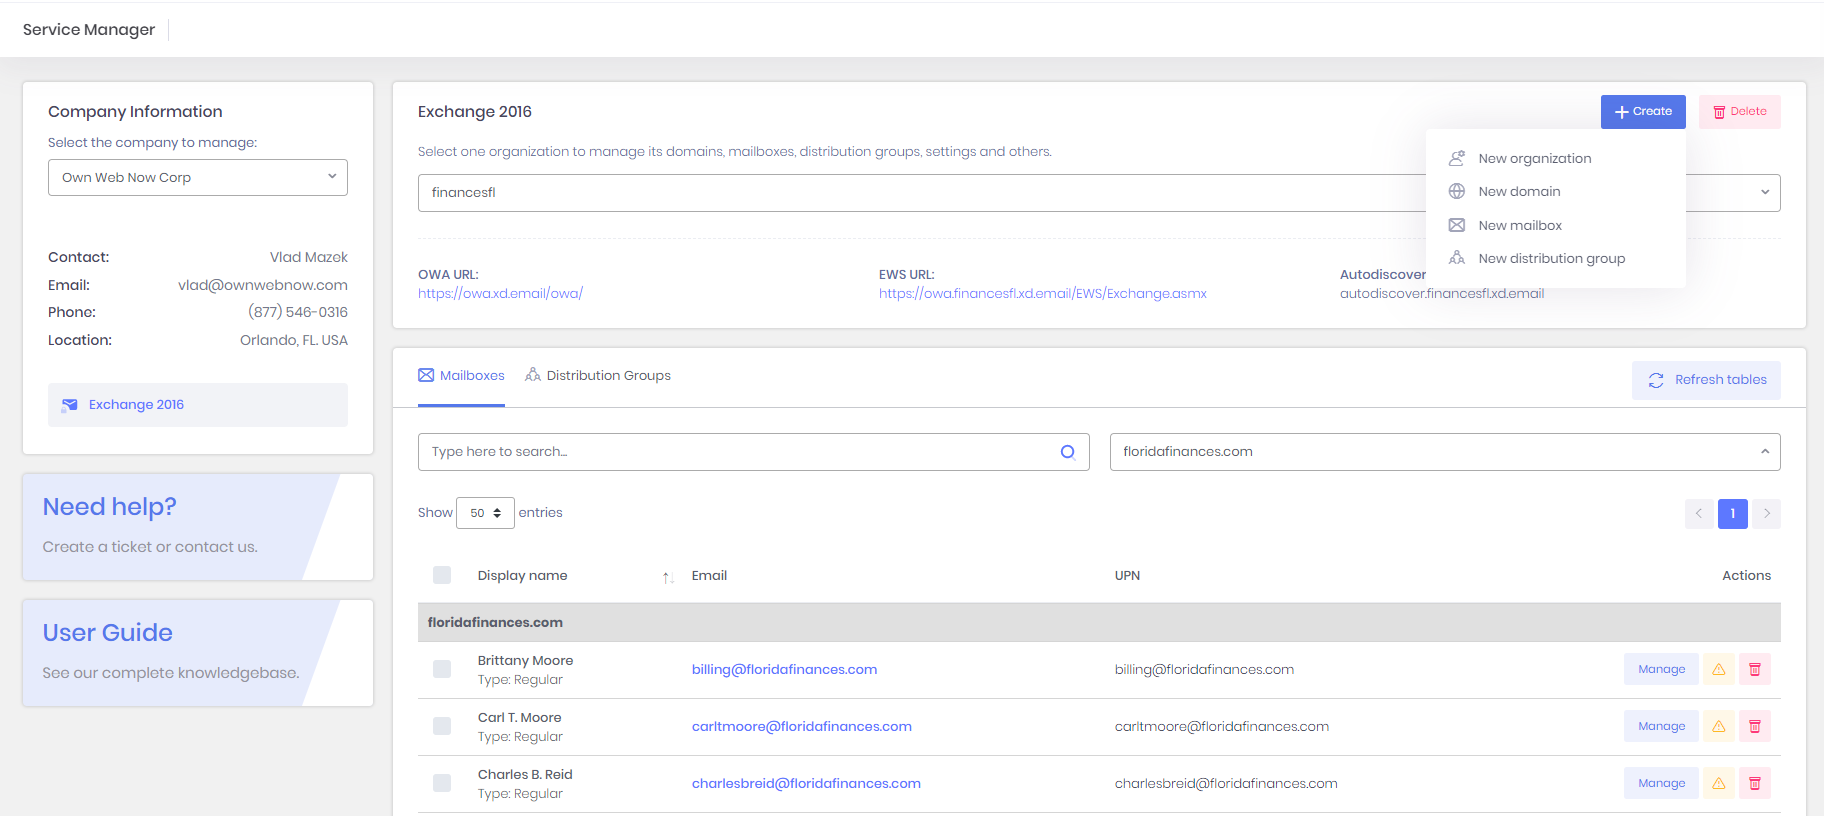Delete Carl T. Moore mailbox trash icon
This screenshot has width=1824, height=816.
[1754, 726]
